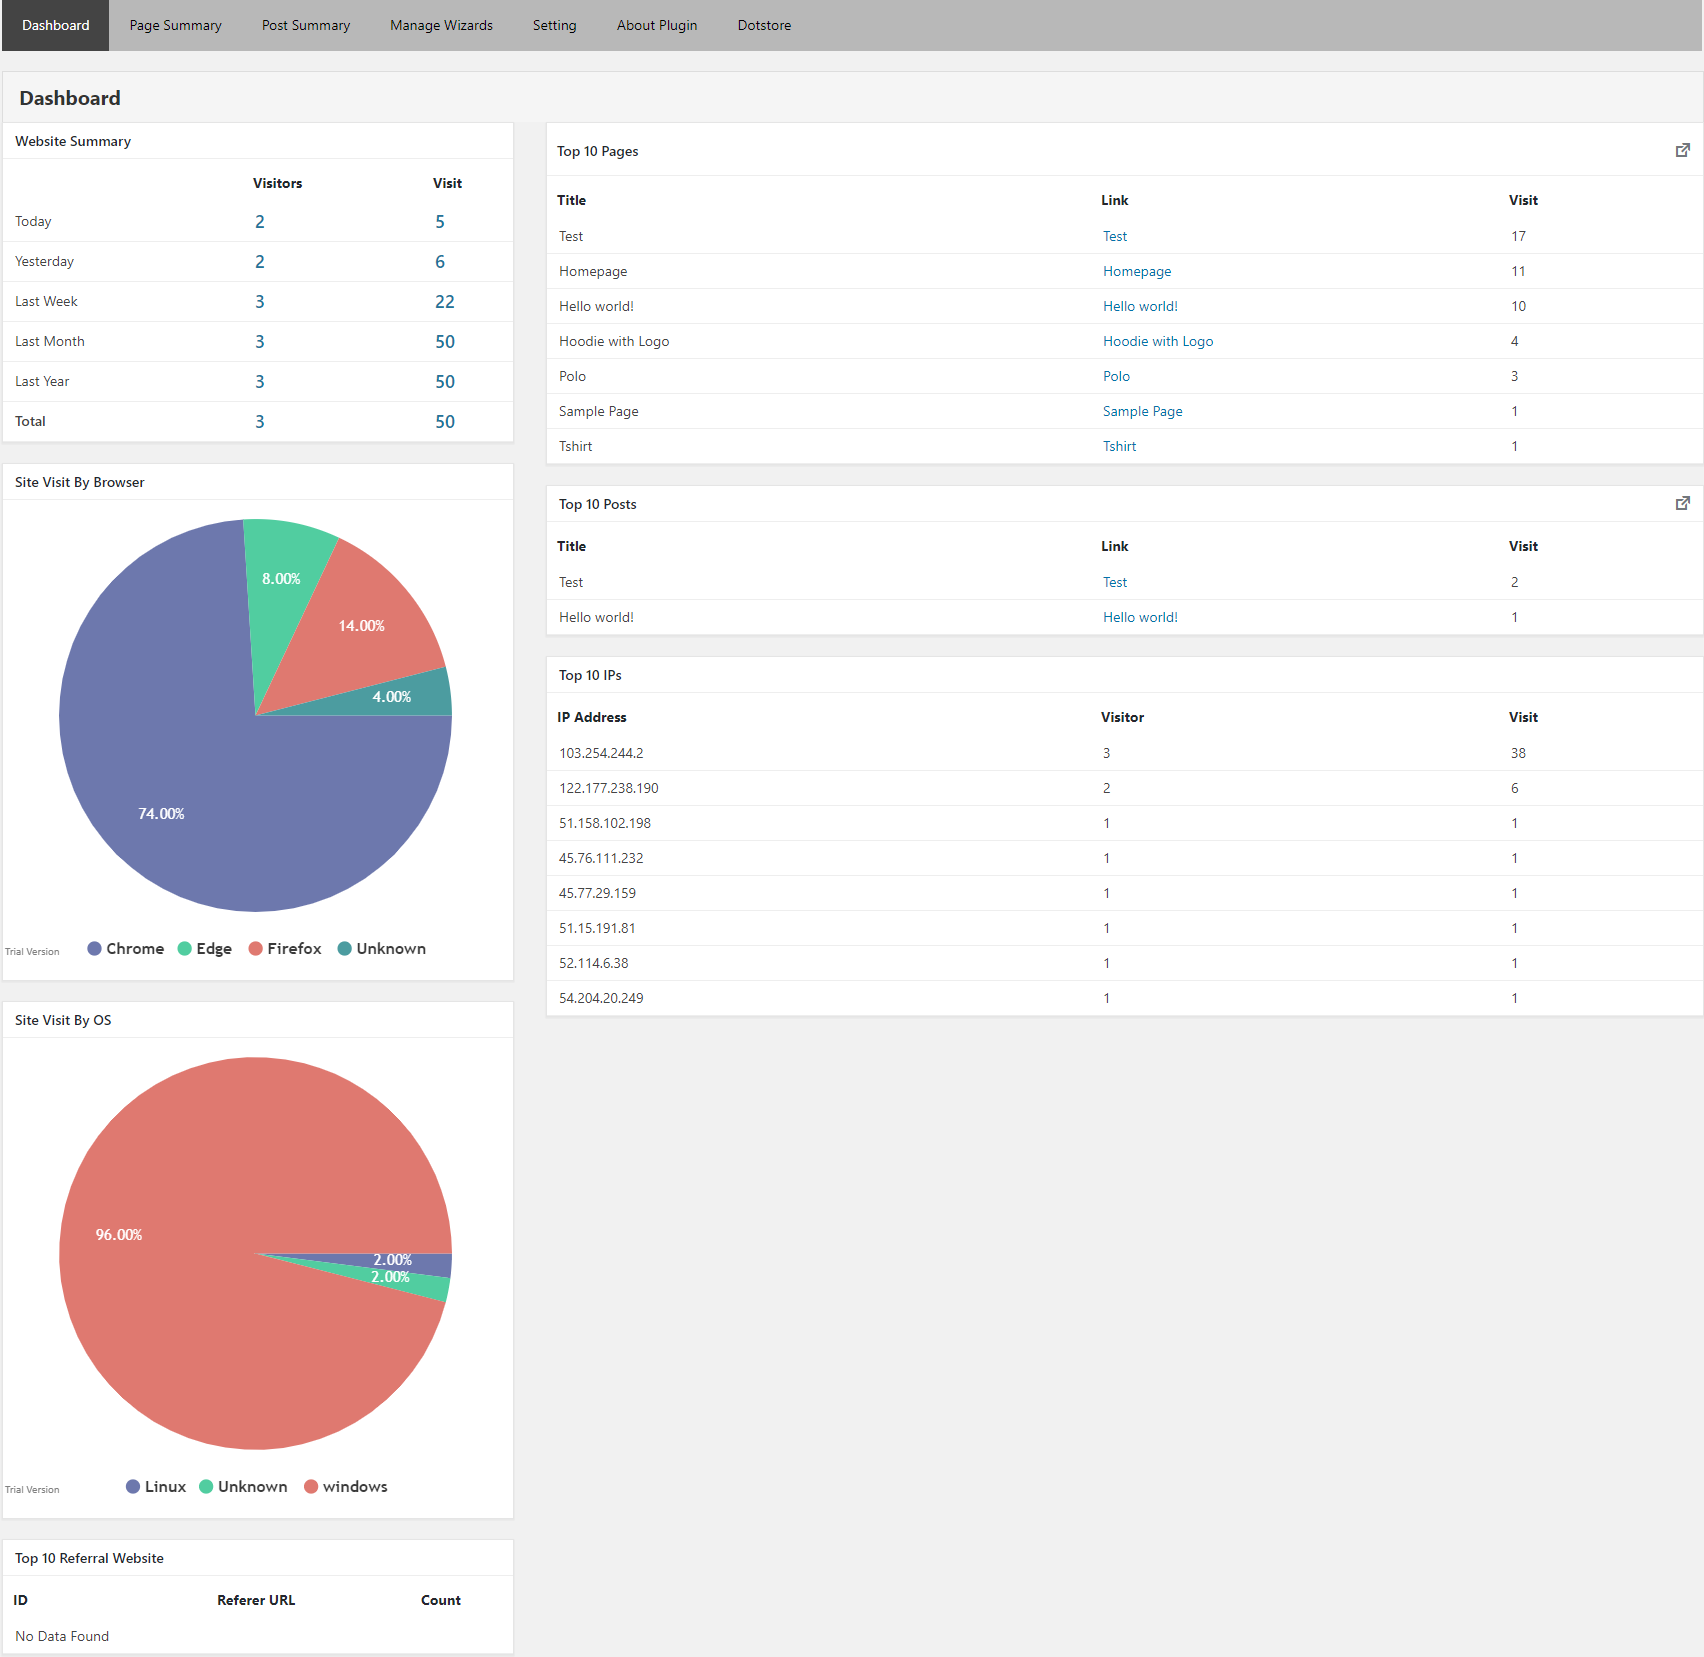Toggle Linux legend item in OS chart
The width and height of the screenshot is (1704, 1657).
coord(156,1487)
